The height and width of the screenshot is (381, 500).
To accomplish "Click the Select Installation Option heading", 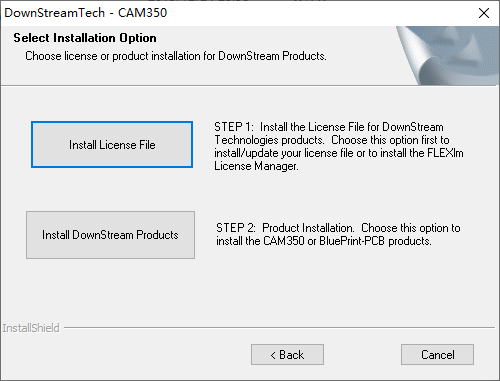I will (85, 38).
